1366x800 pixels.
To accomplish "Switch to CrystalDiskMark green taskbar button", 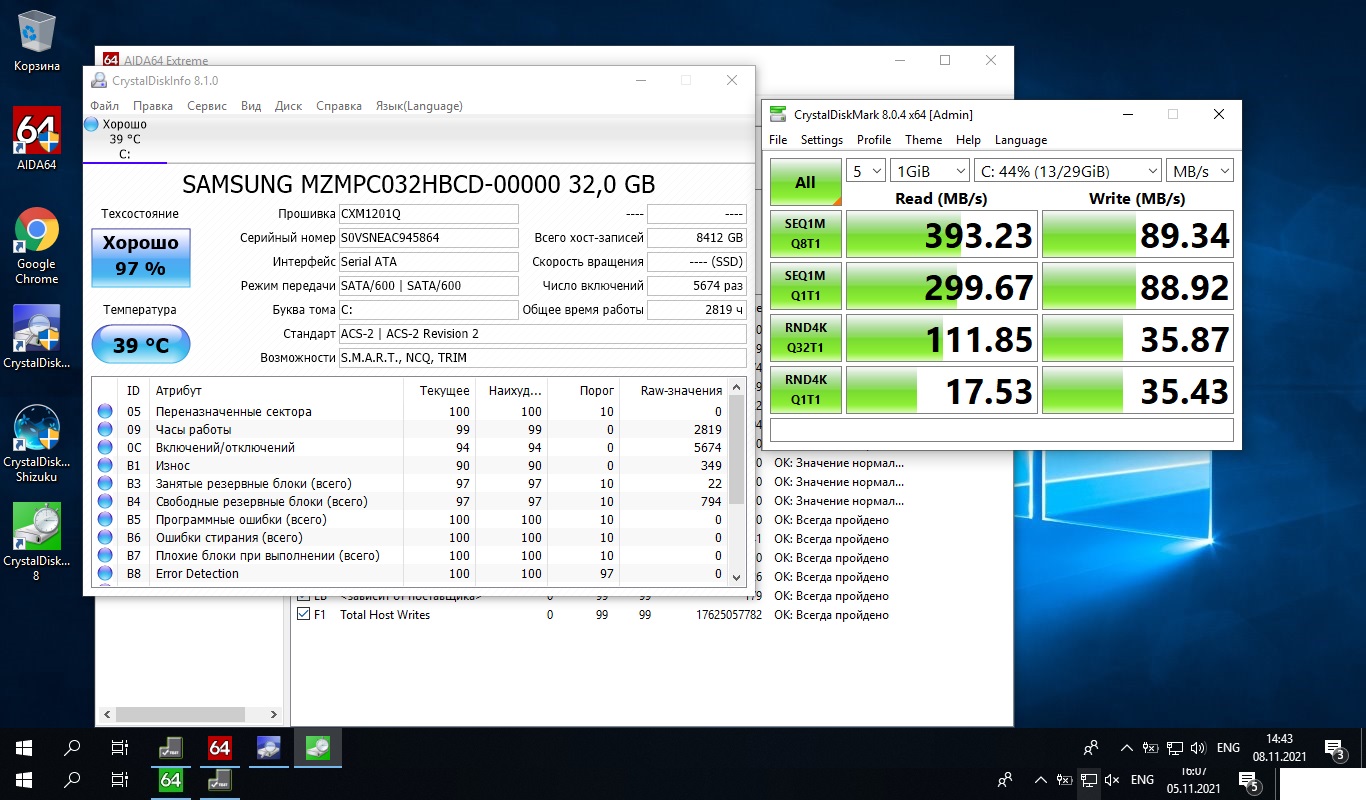I will [x=318, y=747].
